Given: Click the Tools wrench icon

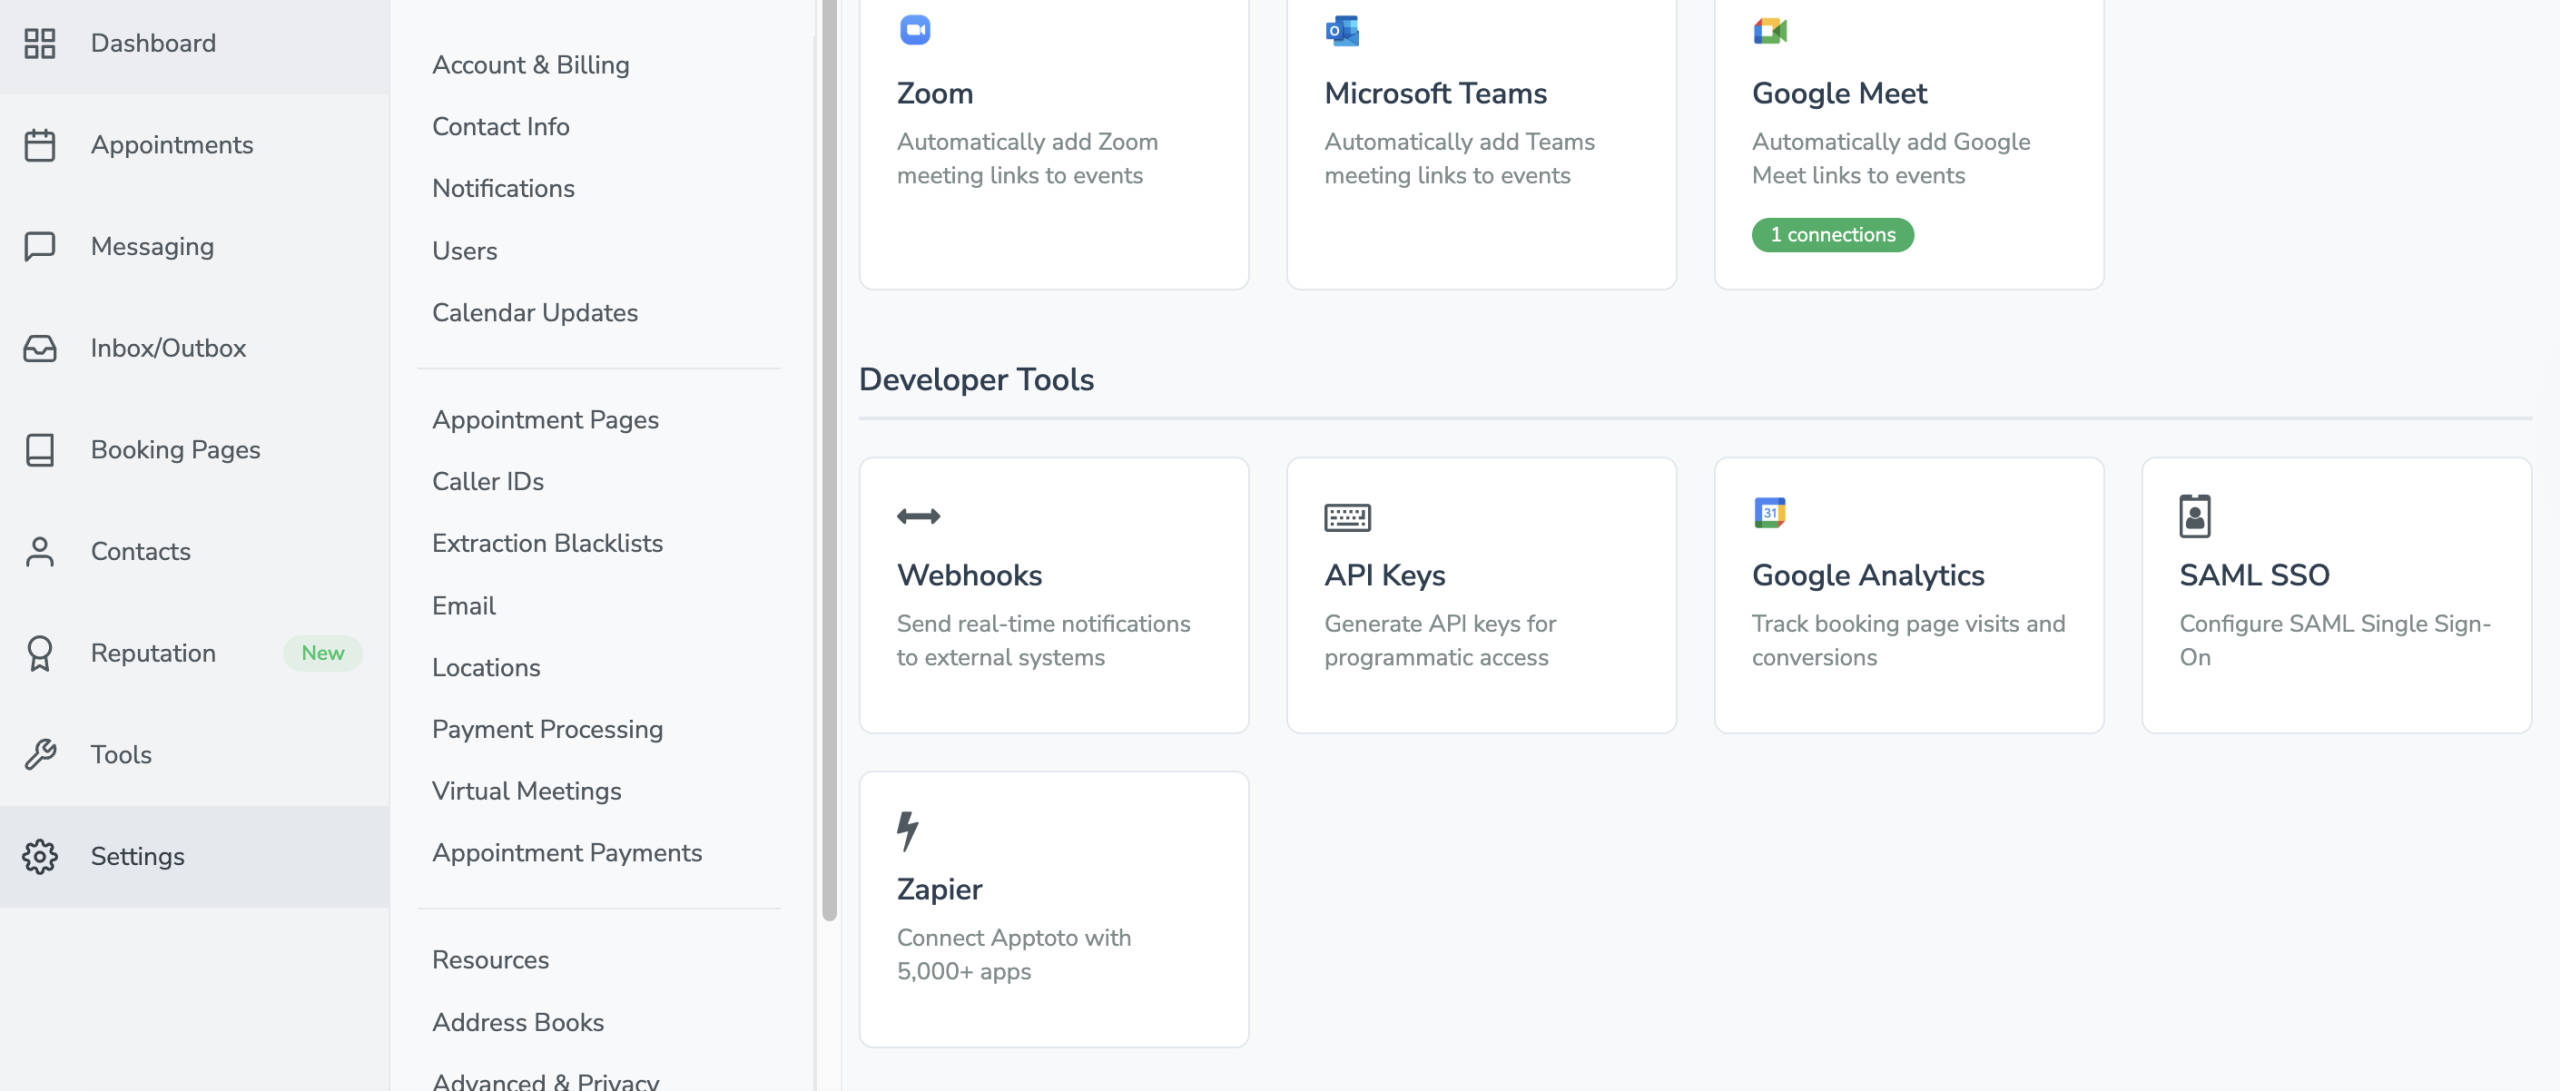Looking at the screenshot, I should click(x=40, y=754).
